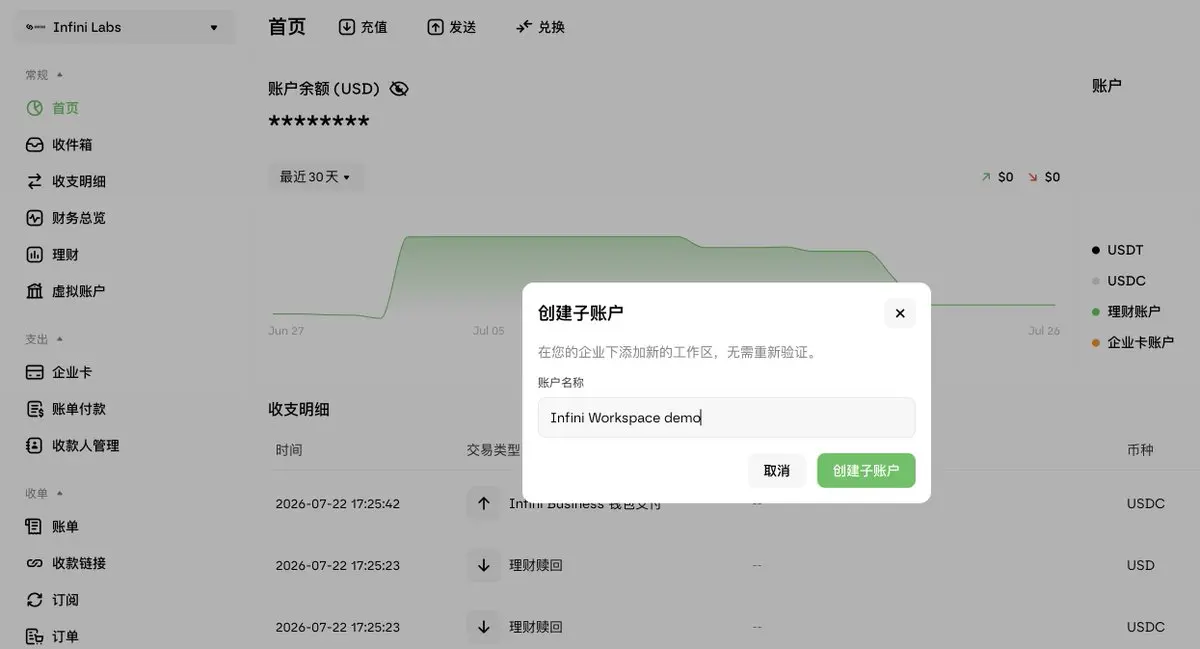1200x649 pixels.
Task: Click the 发送 upload arrow icon
Action: [435, 27]
